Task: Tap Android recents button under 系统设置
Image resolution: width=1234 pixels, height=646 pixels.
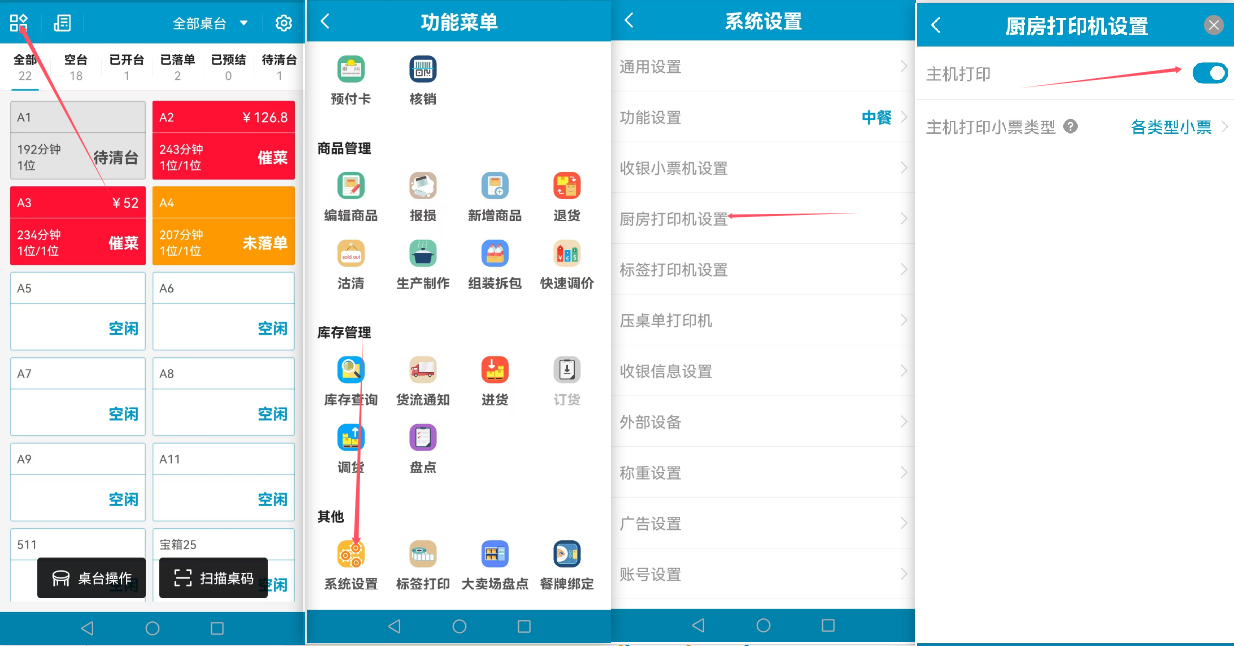Action: (828, 626)
